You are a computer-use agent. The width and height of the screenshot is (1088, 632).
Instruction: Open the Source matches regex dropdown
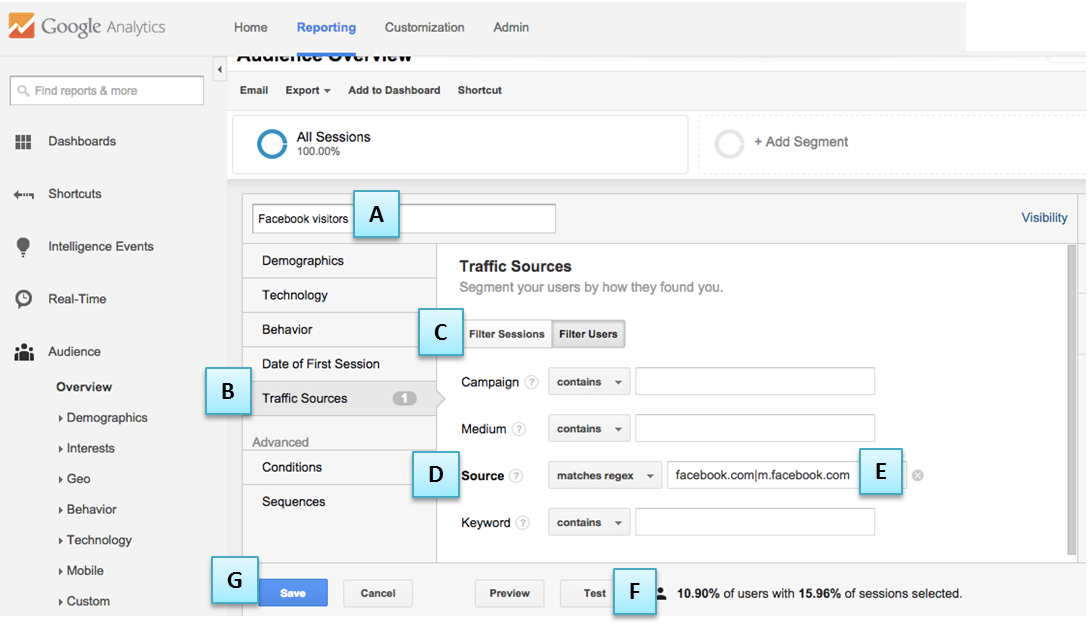[x=605, y=475]
